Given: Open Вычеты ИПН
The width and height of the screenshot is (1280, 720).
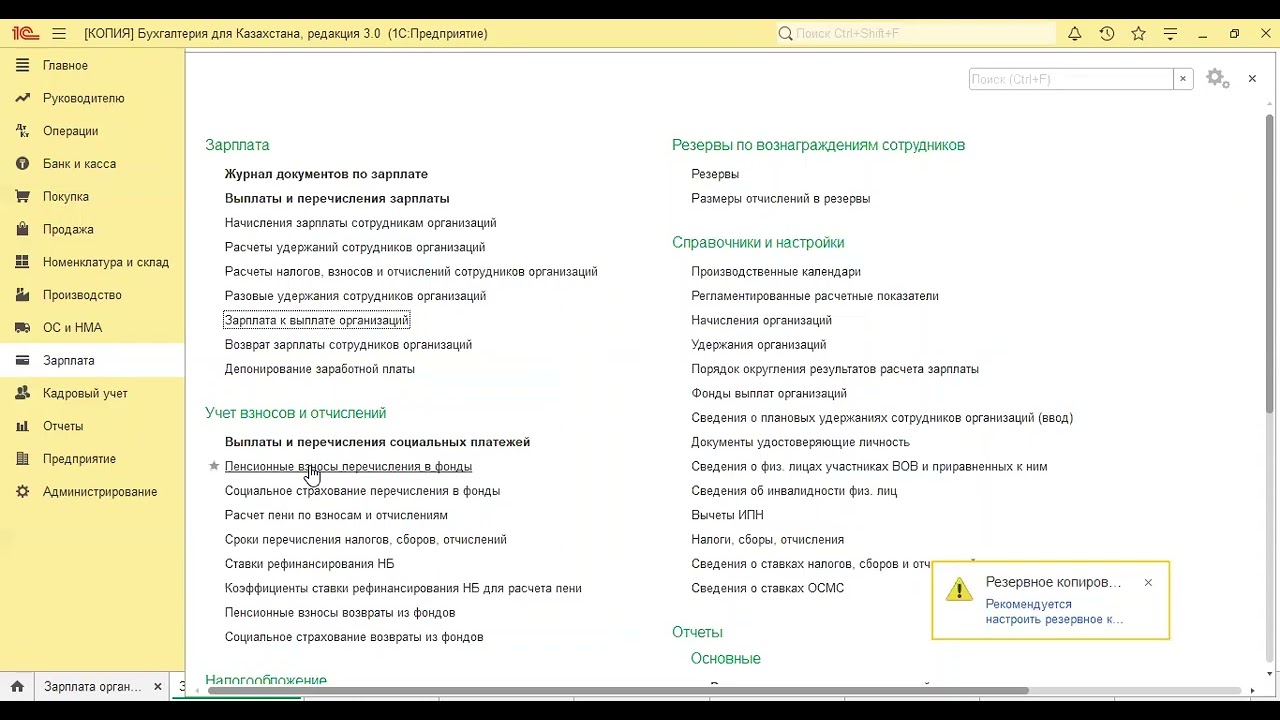Looking at the screenshot, I should click(727, 515).
